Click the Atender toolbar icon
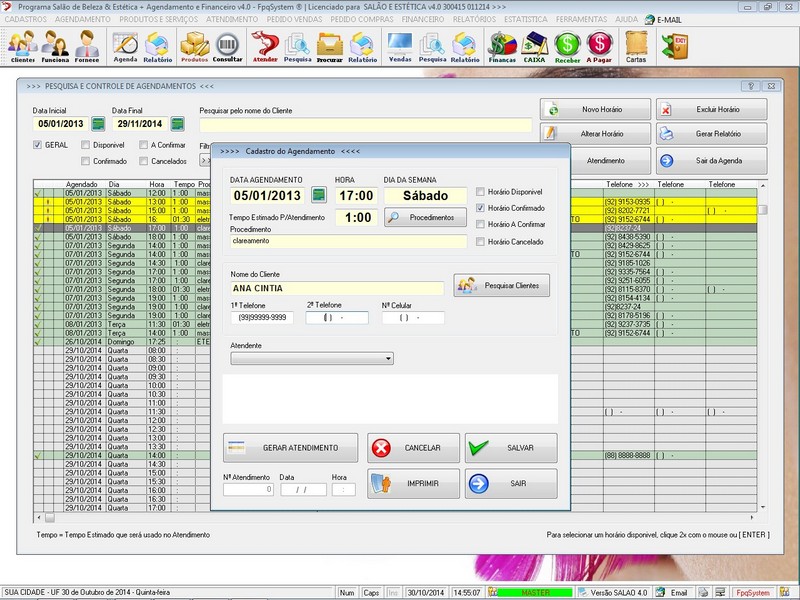Viewport: 800px width, 600px height. (264, 45)
